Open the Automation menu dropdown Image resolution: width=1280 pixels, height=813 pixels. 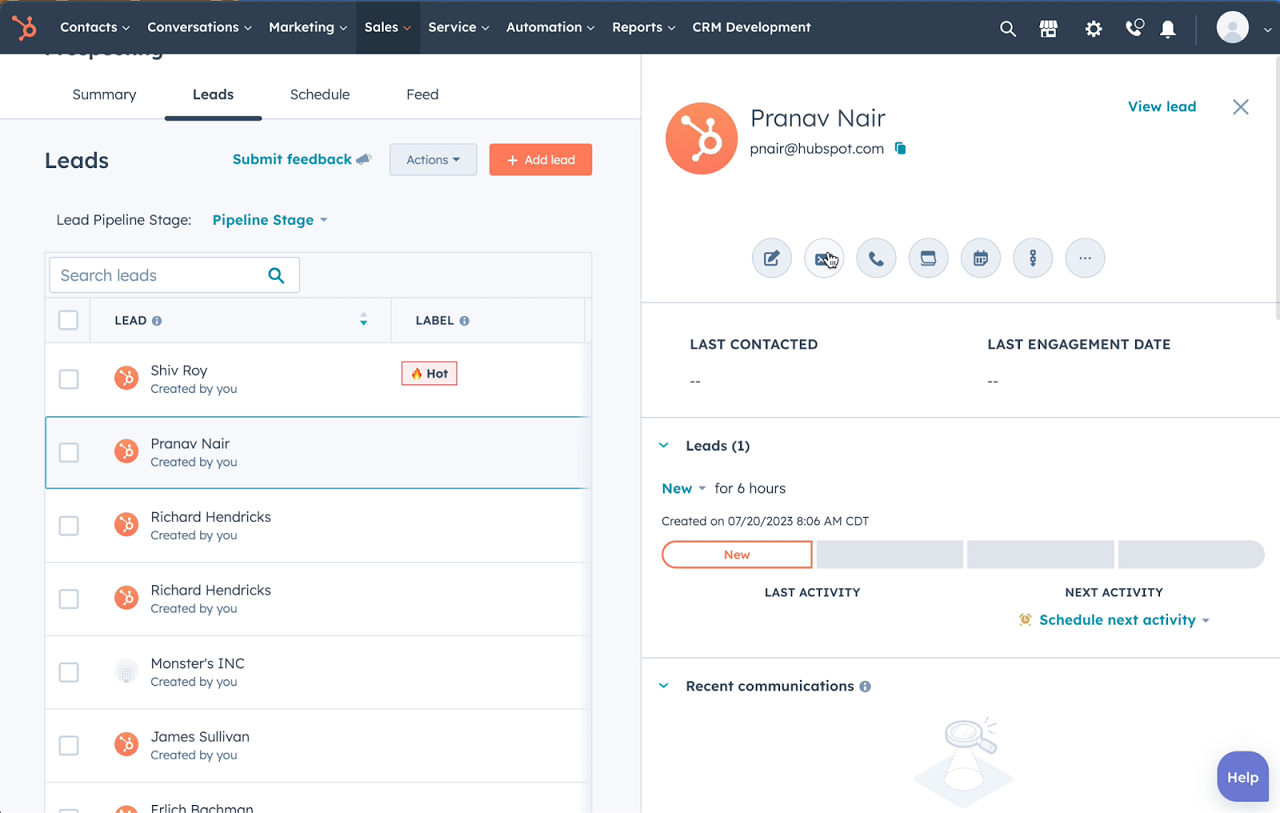[x=550, y=27]
